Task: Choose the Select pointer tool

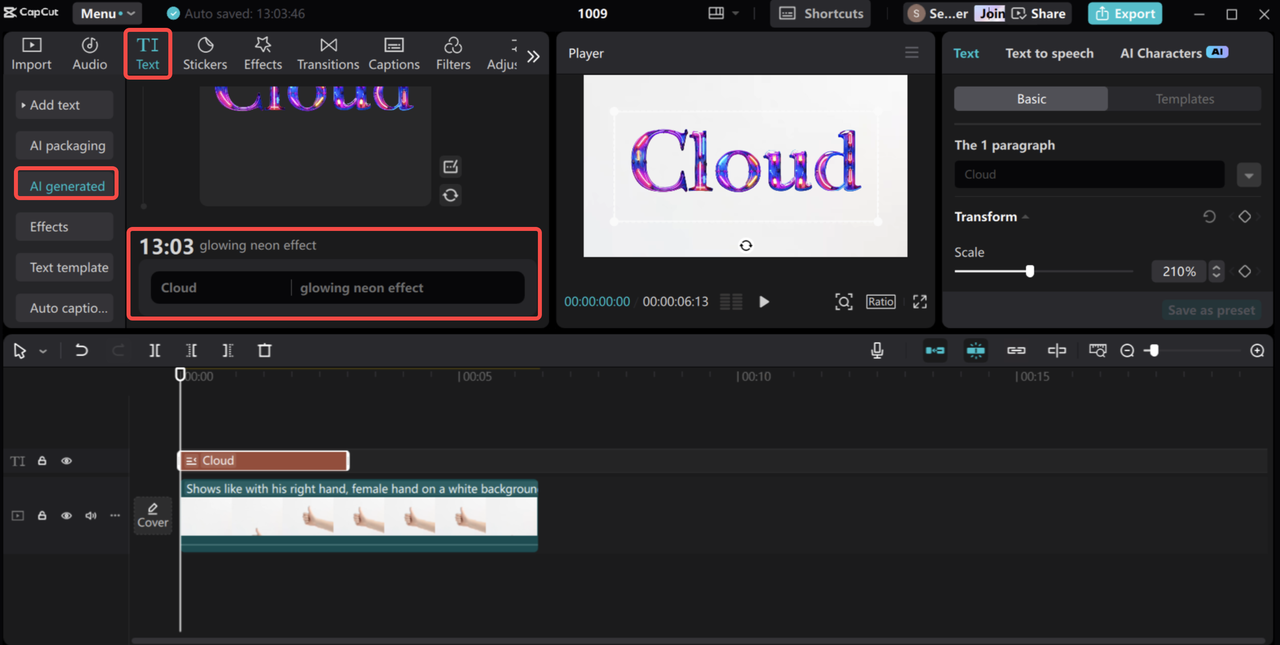Action: coord(20,351)
